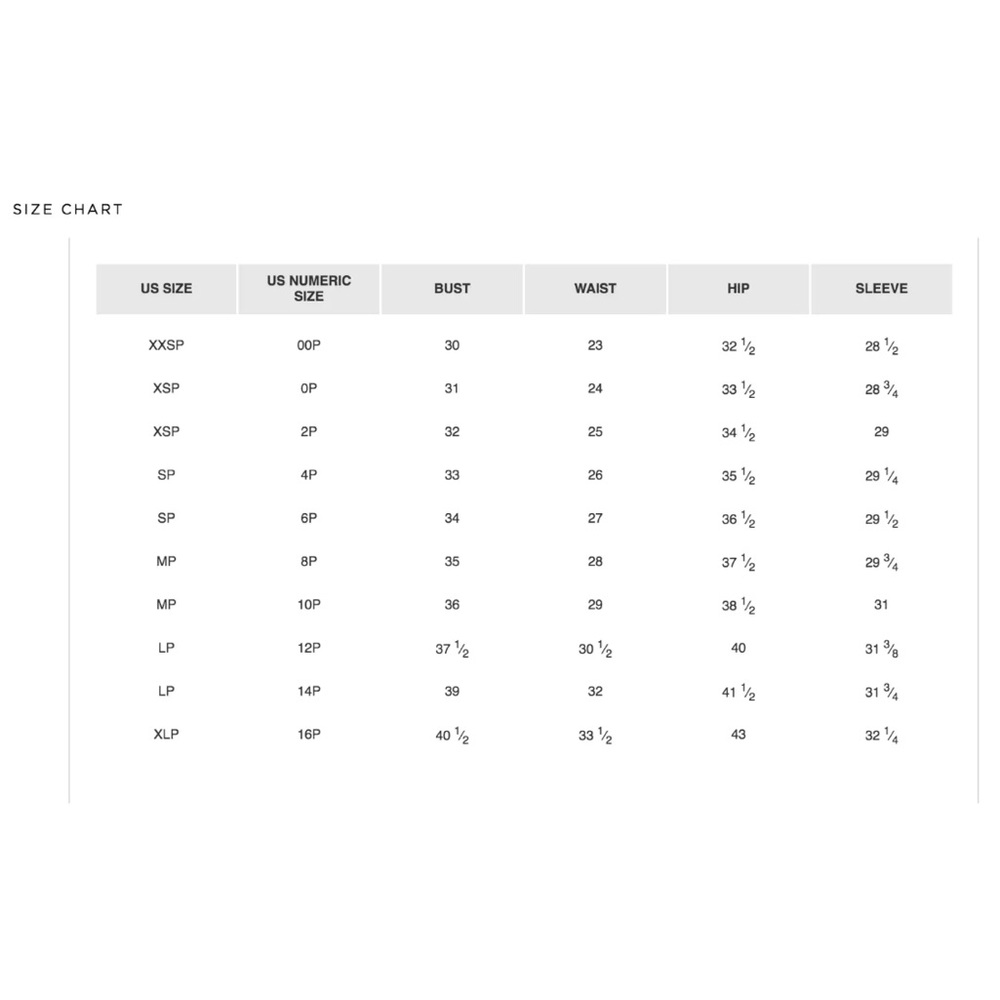Screen dimensions: 1000x1000
Task: Click the SIZE CHART heading
Action: [68, 209]
